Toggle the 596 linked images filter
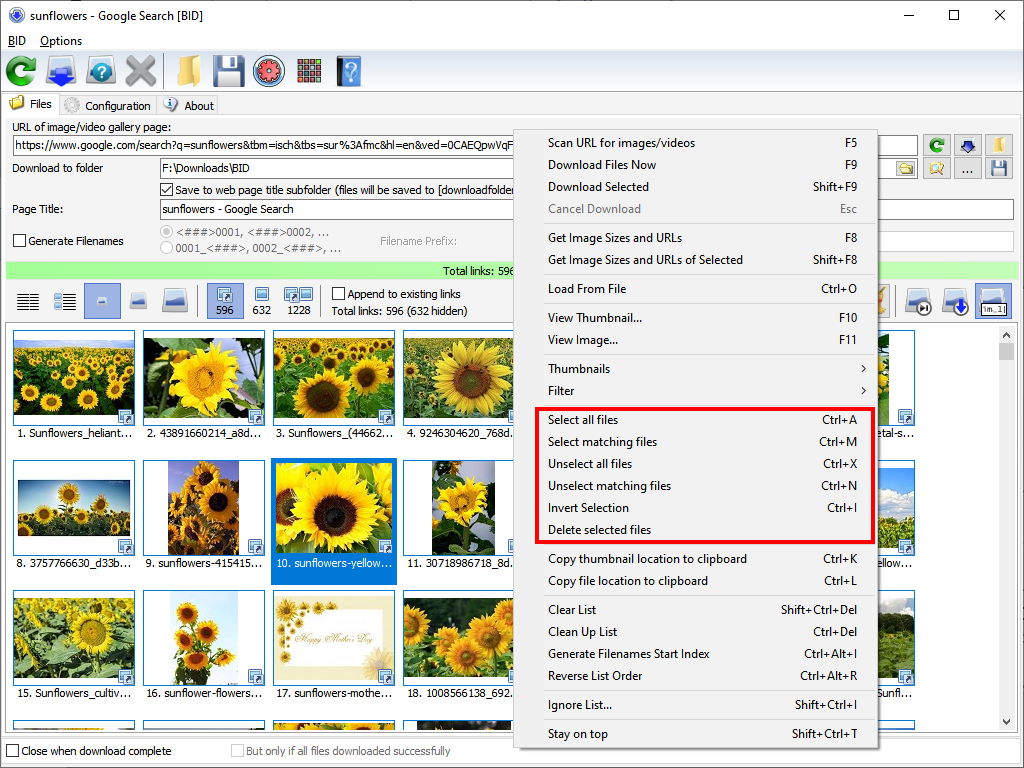 (x=225, y=301)
